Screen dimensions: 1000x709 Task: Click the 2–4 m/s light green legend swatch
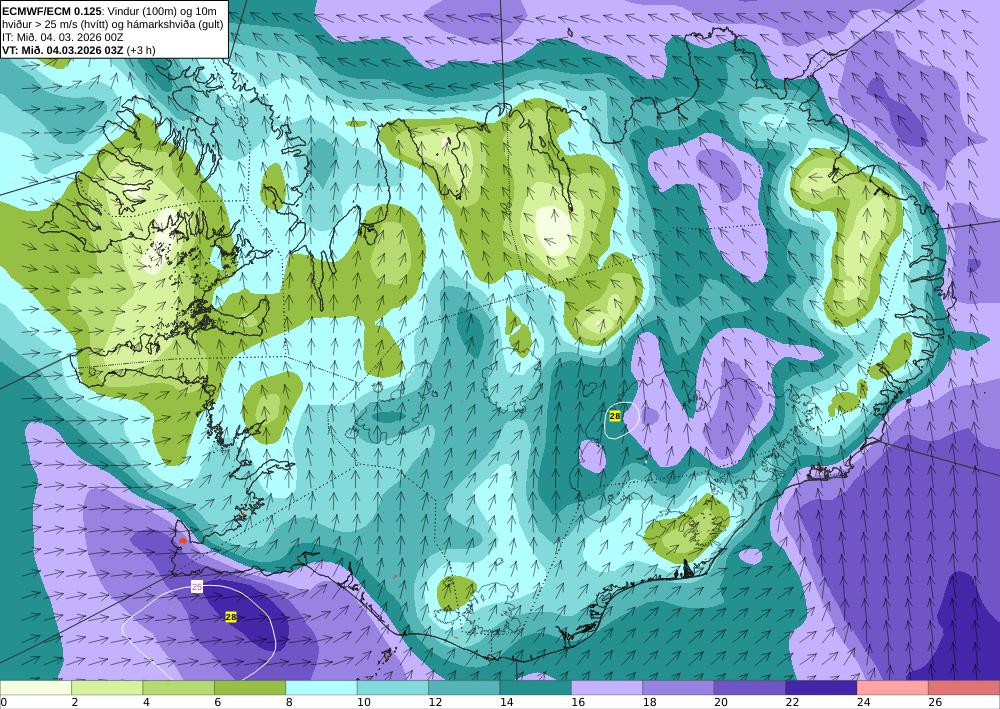point(107,687)
